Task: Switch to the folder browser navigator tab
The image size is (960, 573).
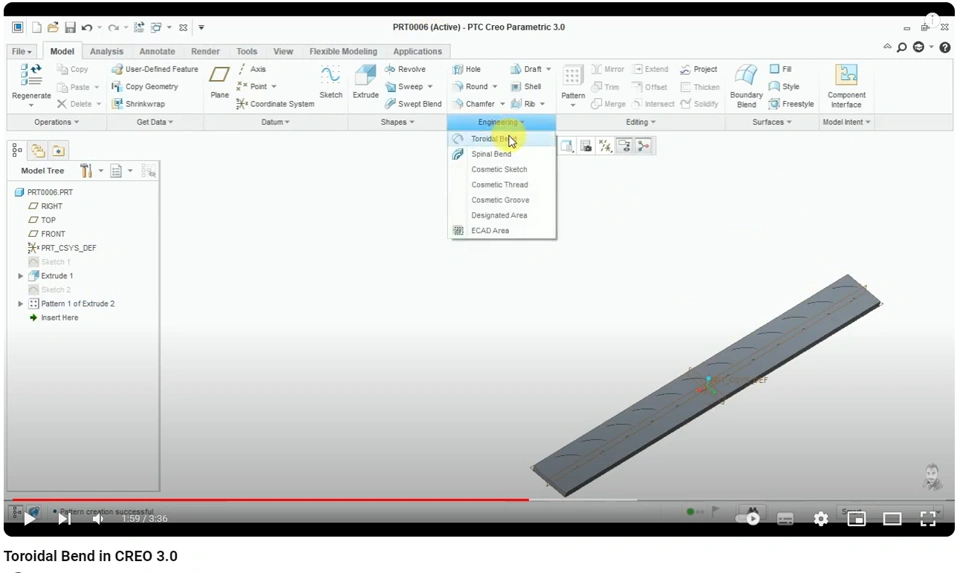Action: (x=38, y=151)
